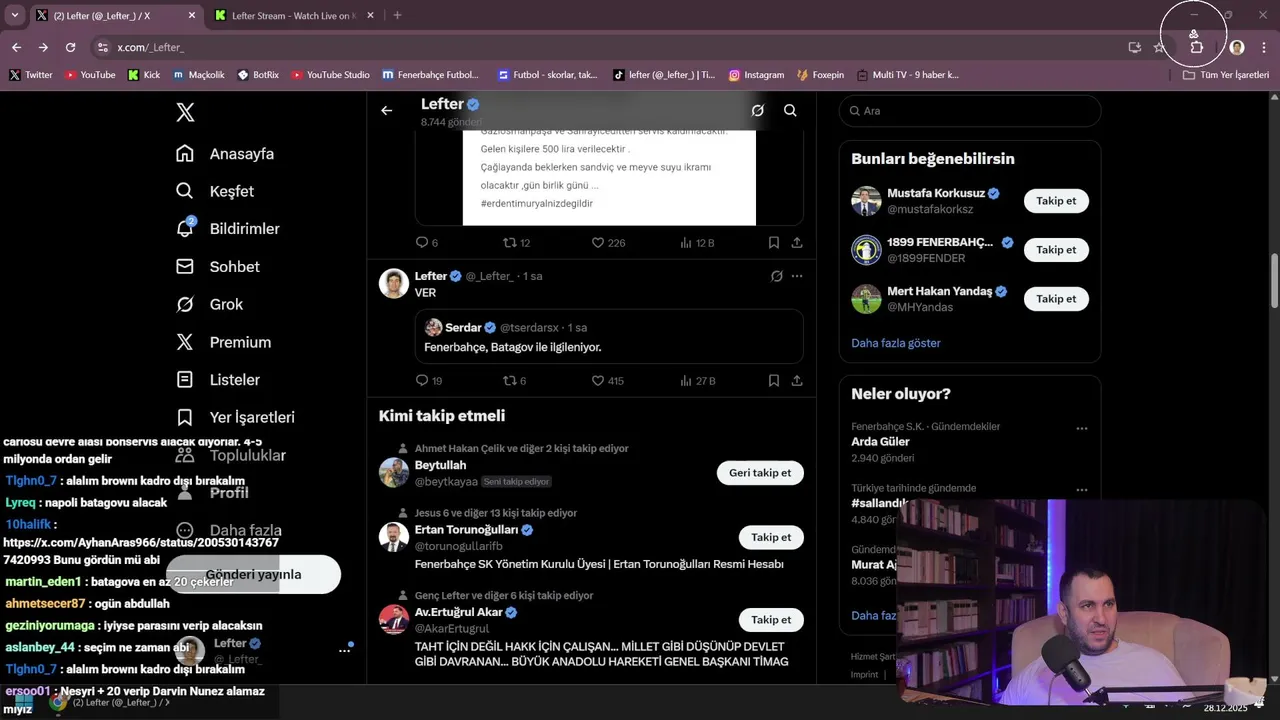Open more options for Arda Güler trend
This screenshot has width=1280, height=720.
(x=1081, y=428)
